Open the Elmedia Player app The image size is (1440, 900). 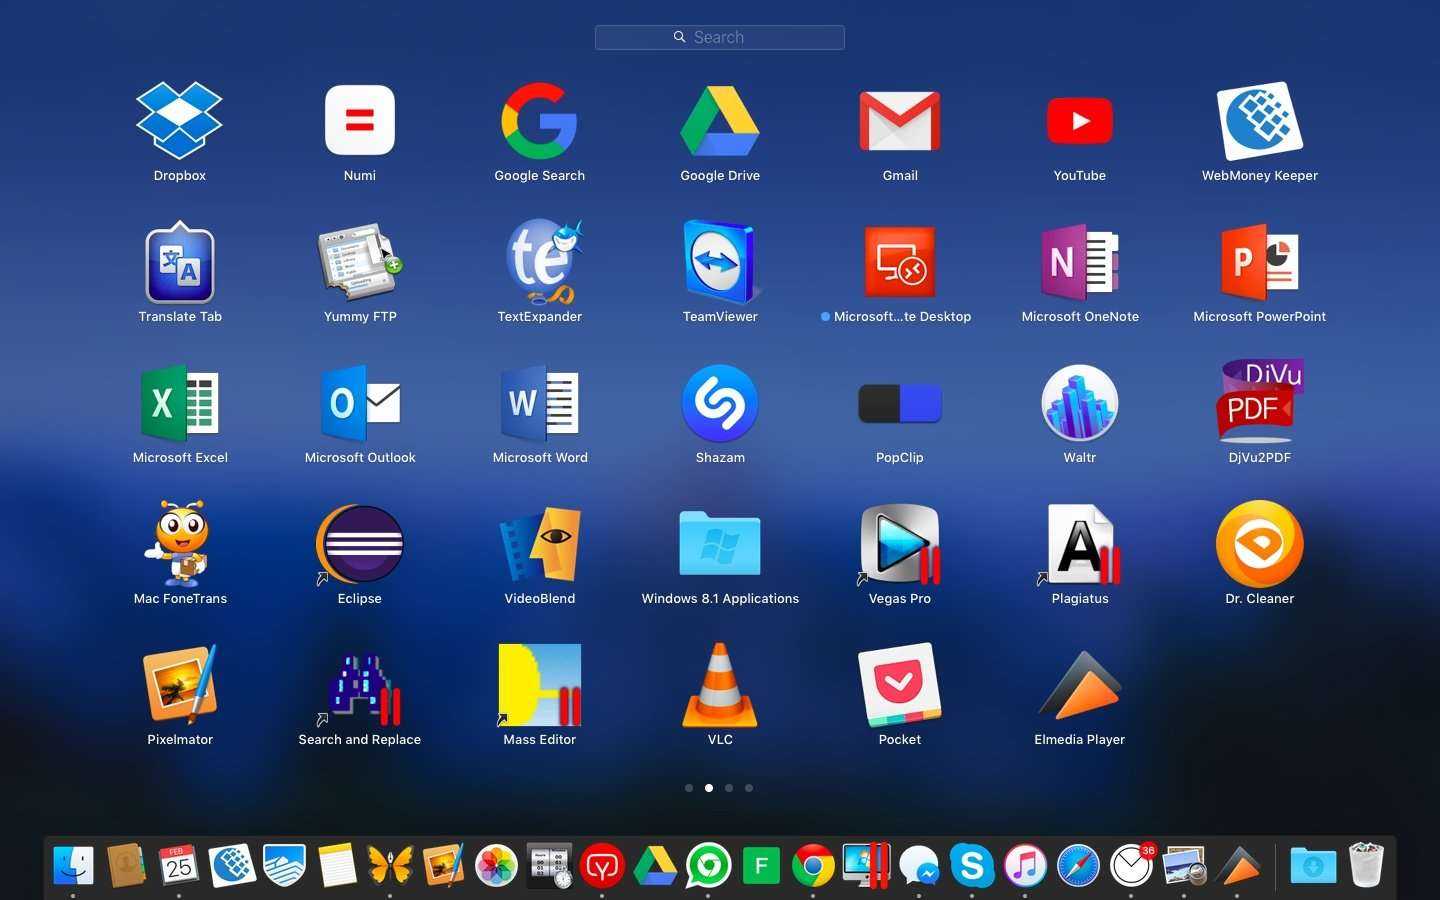[1080, 686]
